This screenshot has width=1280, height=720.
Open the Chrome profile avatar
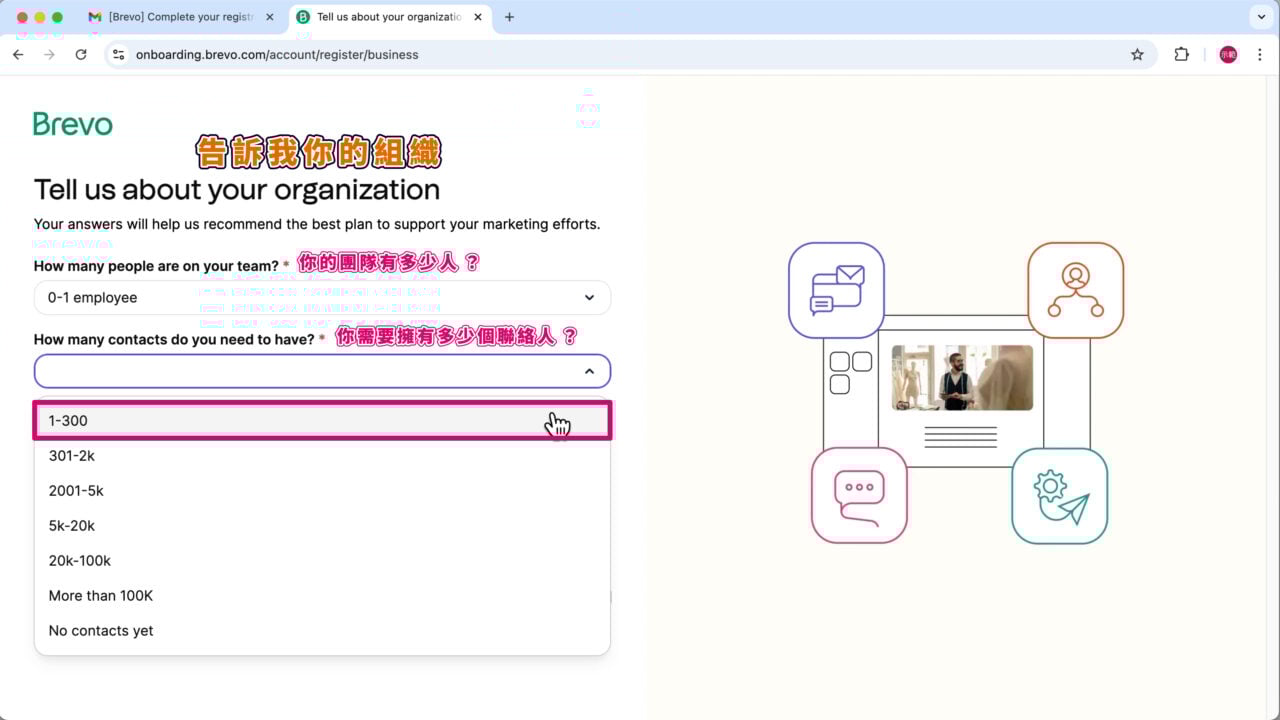(1228, 55)
